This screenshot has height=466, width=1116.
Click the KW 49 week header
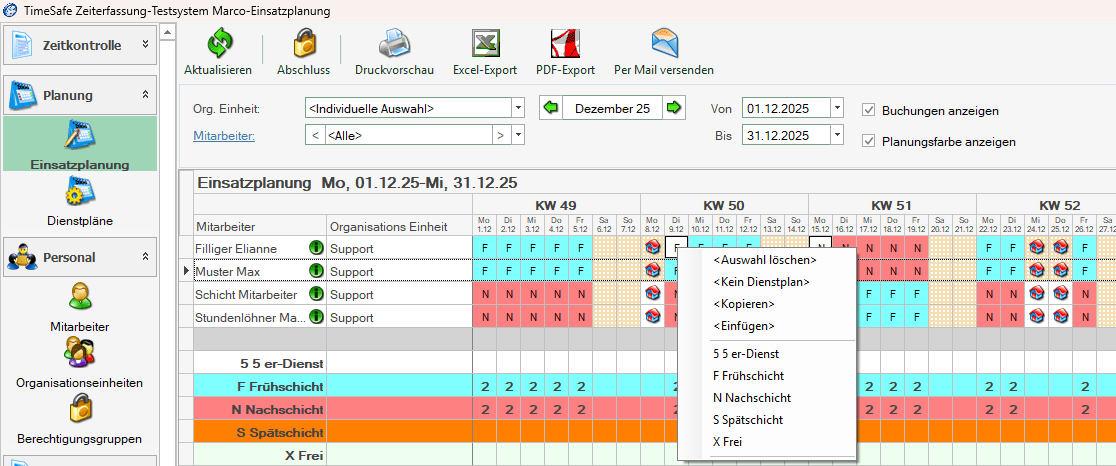tap(556, 206)
